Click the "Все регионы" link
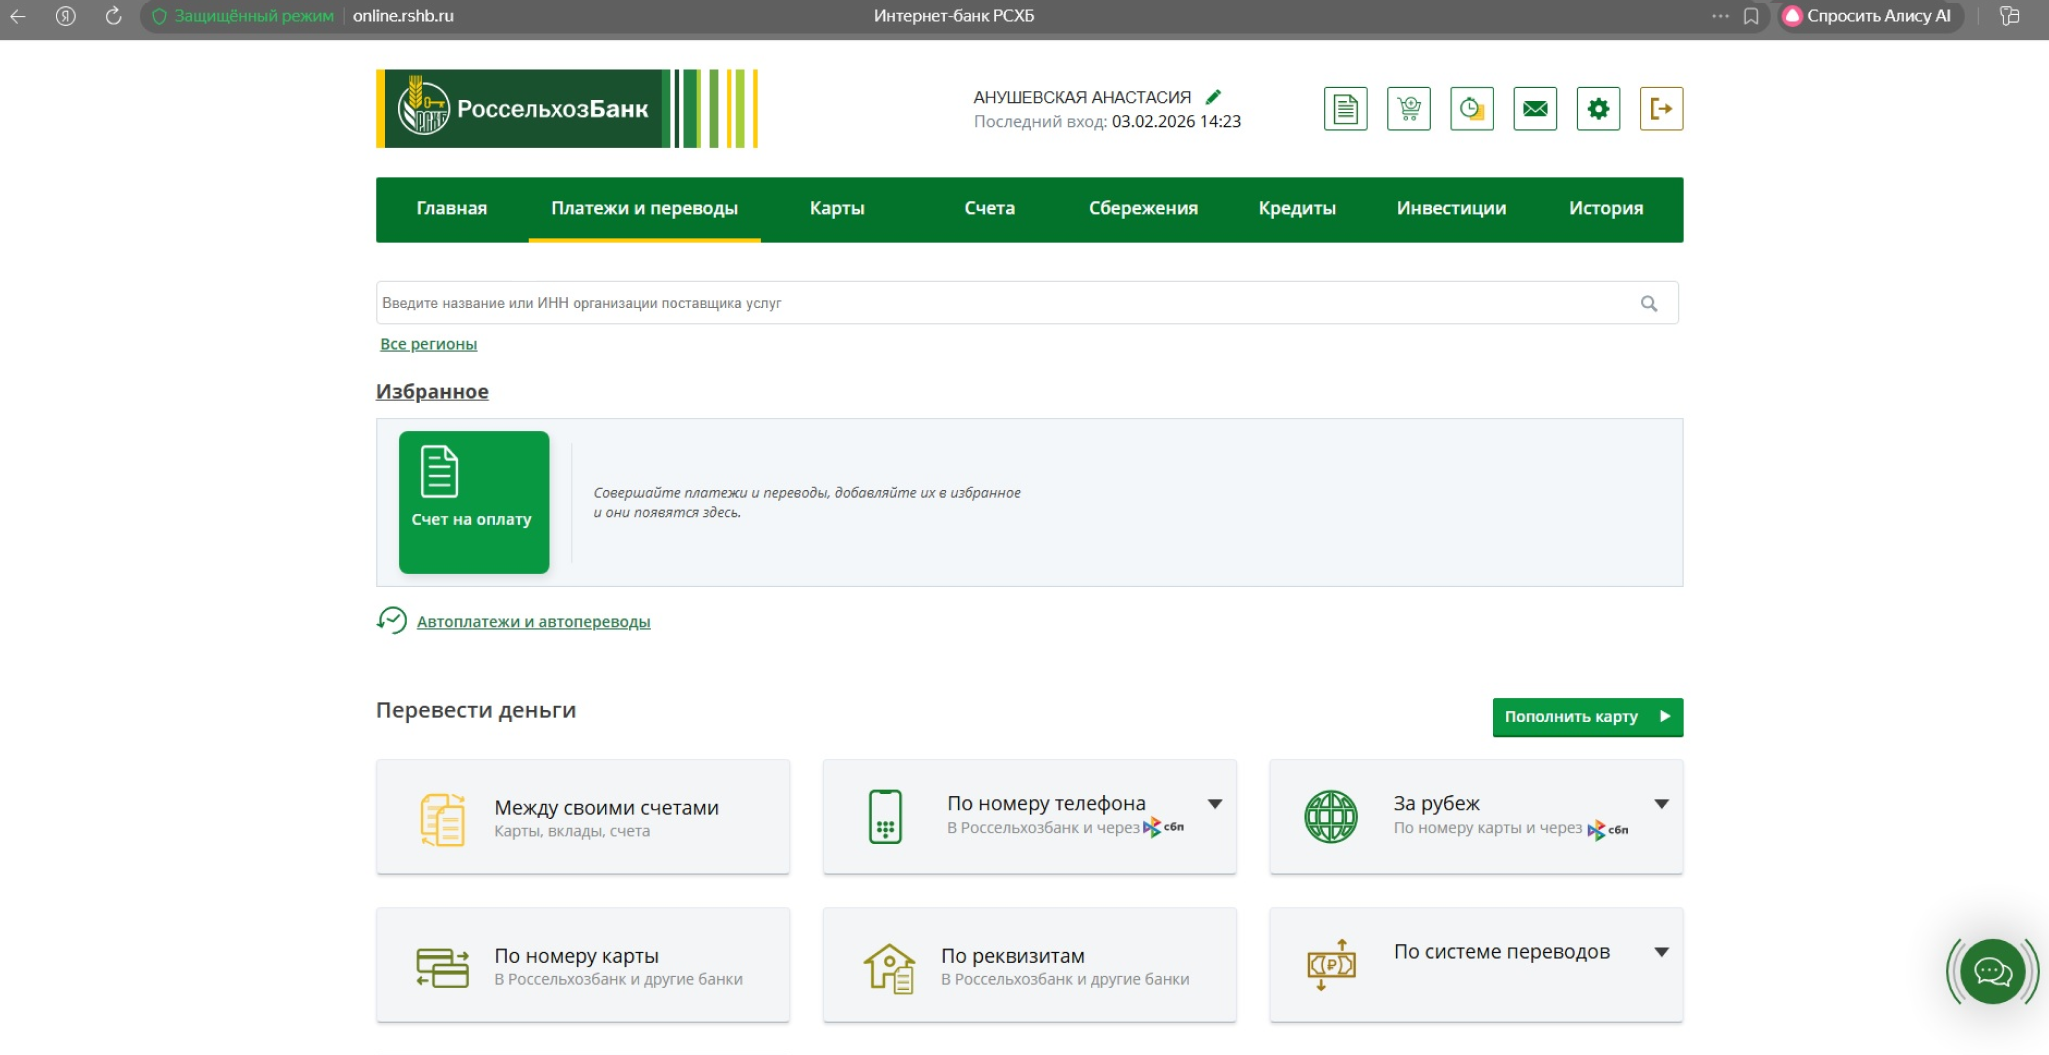This screenshot has width=2049, height=1055. (x=428, y=344)
